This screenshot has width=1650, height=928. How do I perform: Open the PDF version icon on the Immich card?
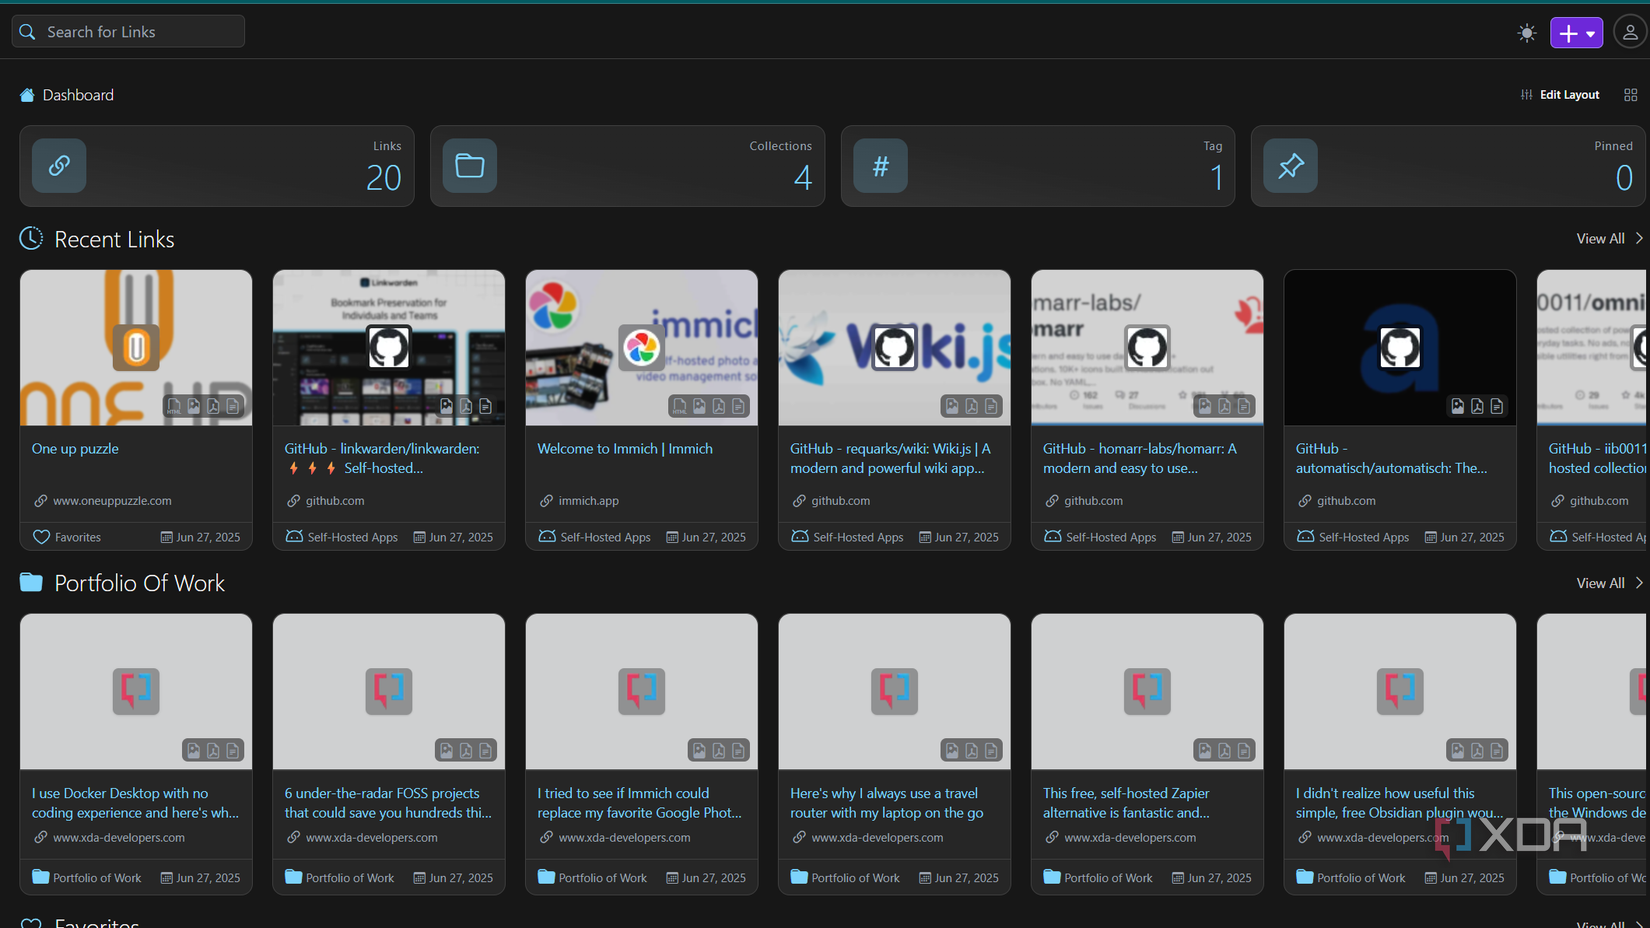click(718, 406)
